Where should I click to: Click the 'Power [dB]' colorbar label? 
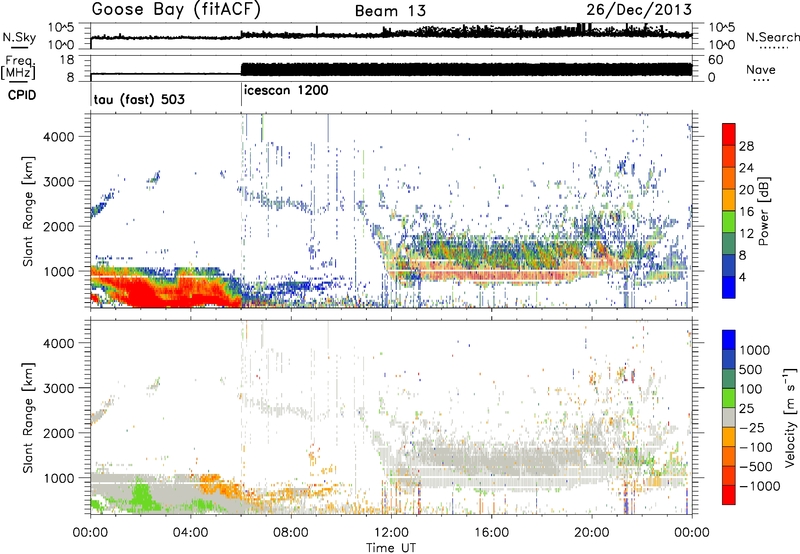[764, 211]
